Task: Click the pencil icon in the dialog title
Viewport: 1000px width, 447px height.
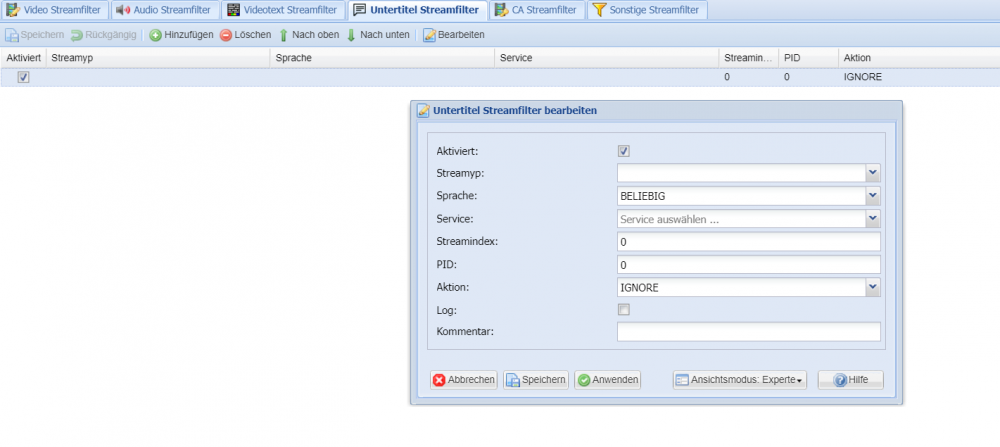Action: [423, 110]
